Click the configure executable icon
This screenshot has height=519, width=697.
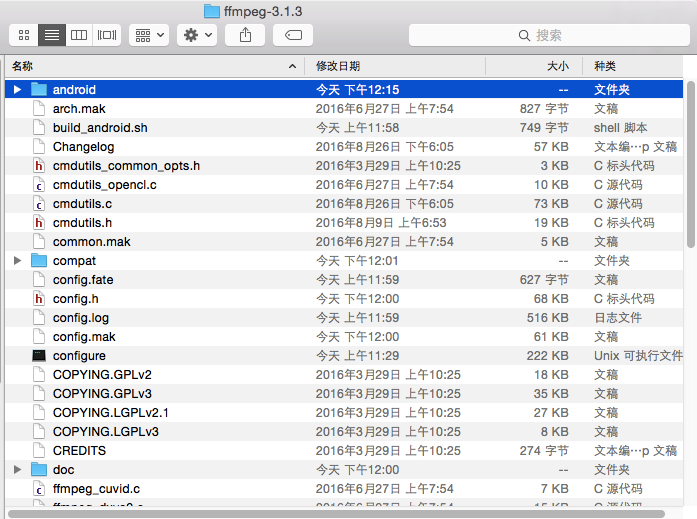coord(39,355)
